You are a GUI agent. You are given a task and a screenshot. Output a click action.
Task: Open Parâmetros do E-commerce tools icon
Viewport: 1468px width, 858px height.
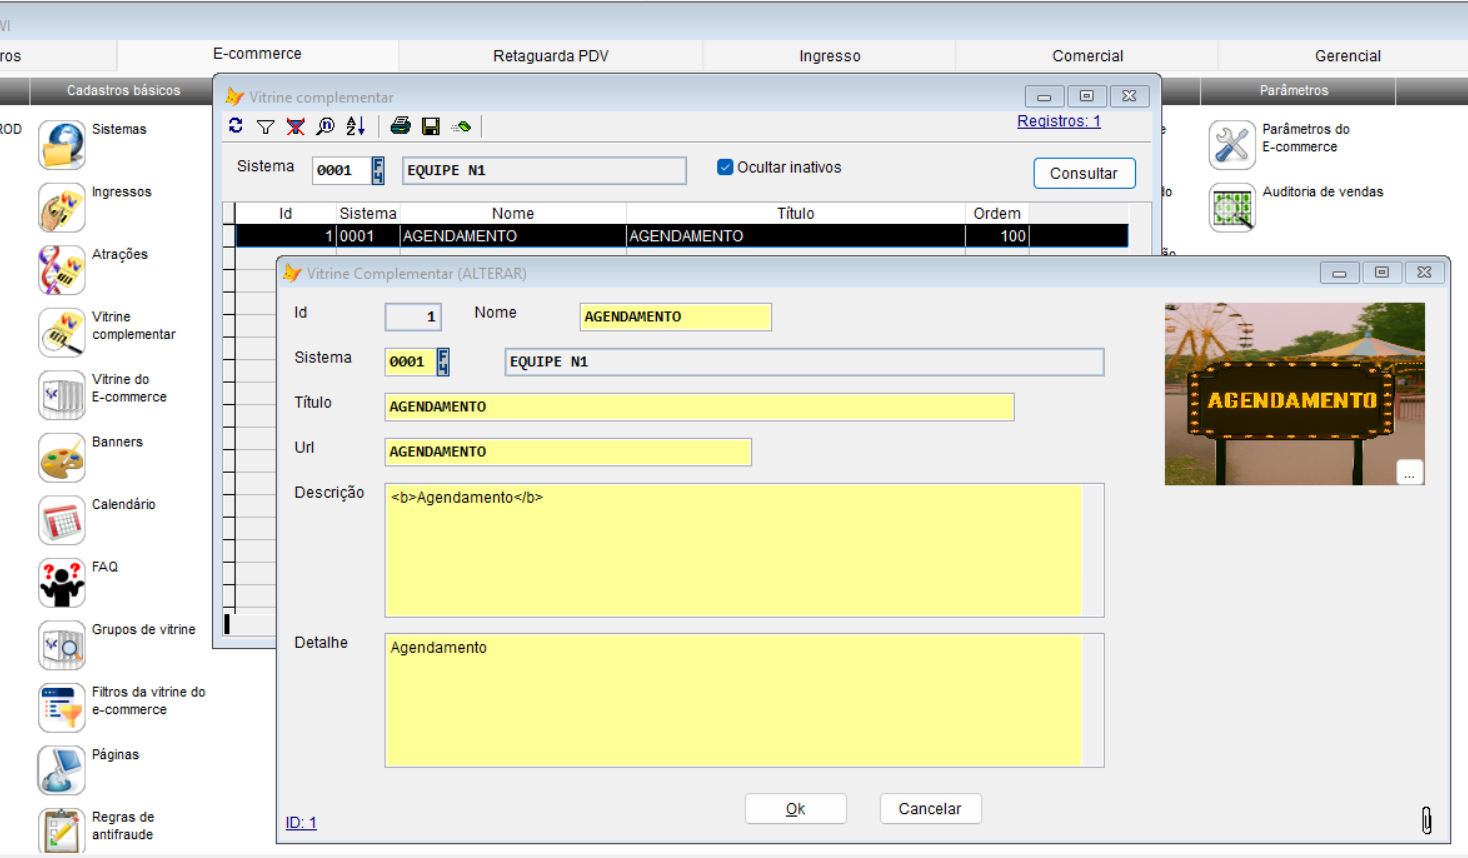[x=1231, y=145]
